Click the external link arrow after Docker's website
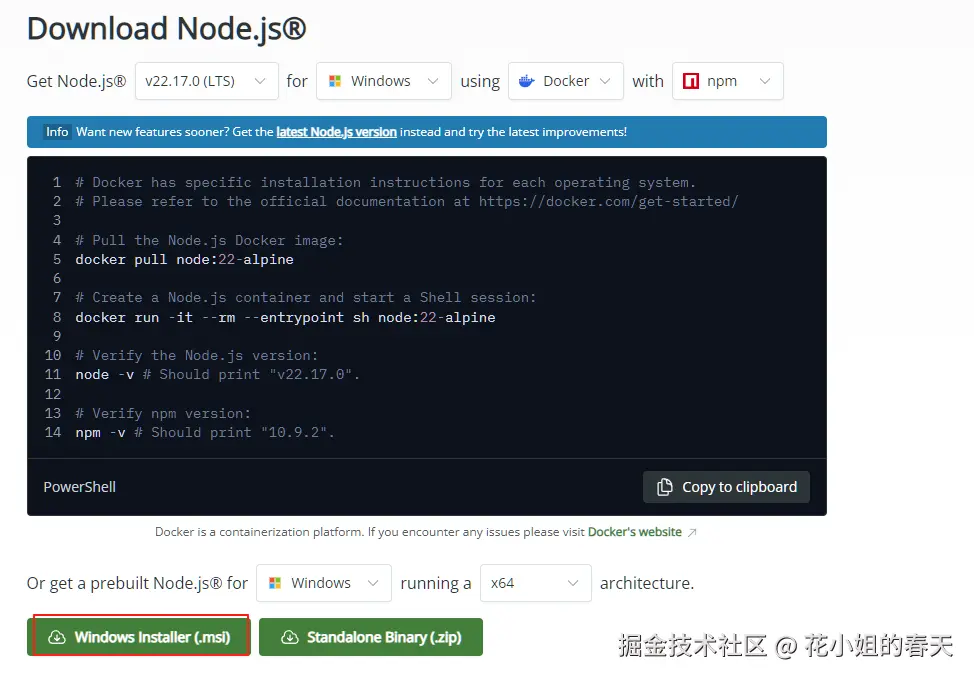This screenshot has height=680, width=974. click(692, 532)
